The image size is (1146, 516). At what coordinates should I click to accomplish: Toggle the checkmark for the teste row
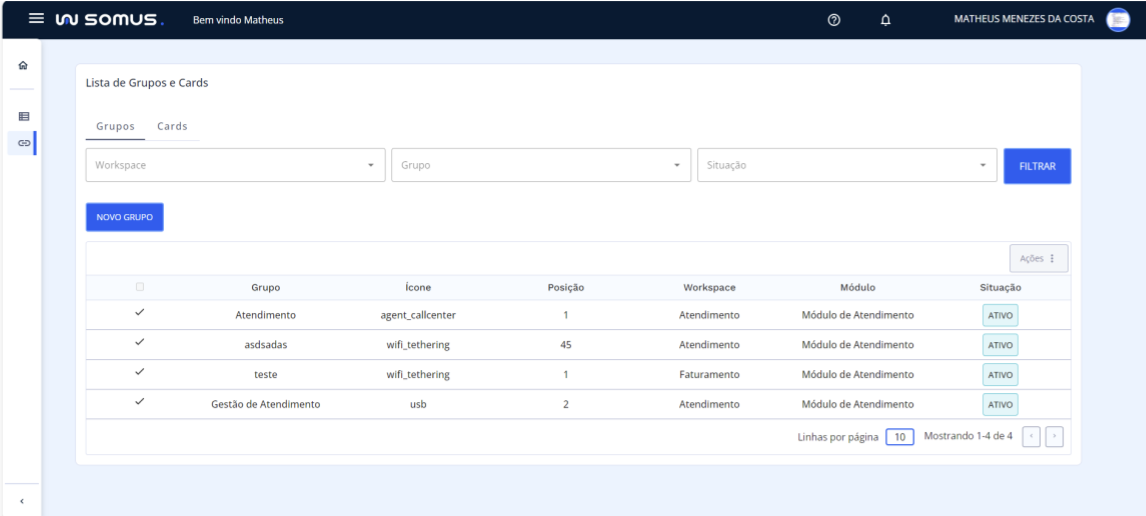140,373
